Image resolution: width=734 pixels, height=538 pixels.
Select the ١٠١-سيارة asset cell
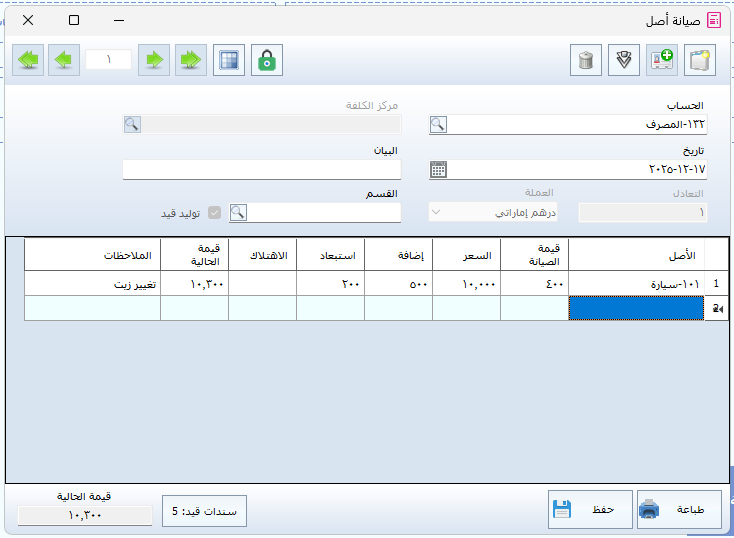(x=636, y=284)
